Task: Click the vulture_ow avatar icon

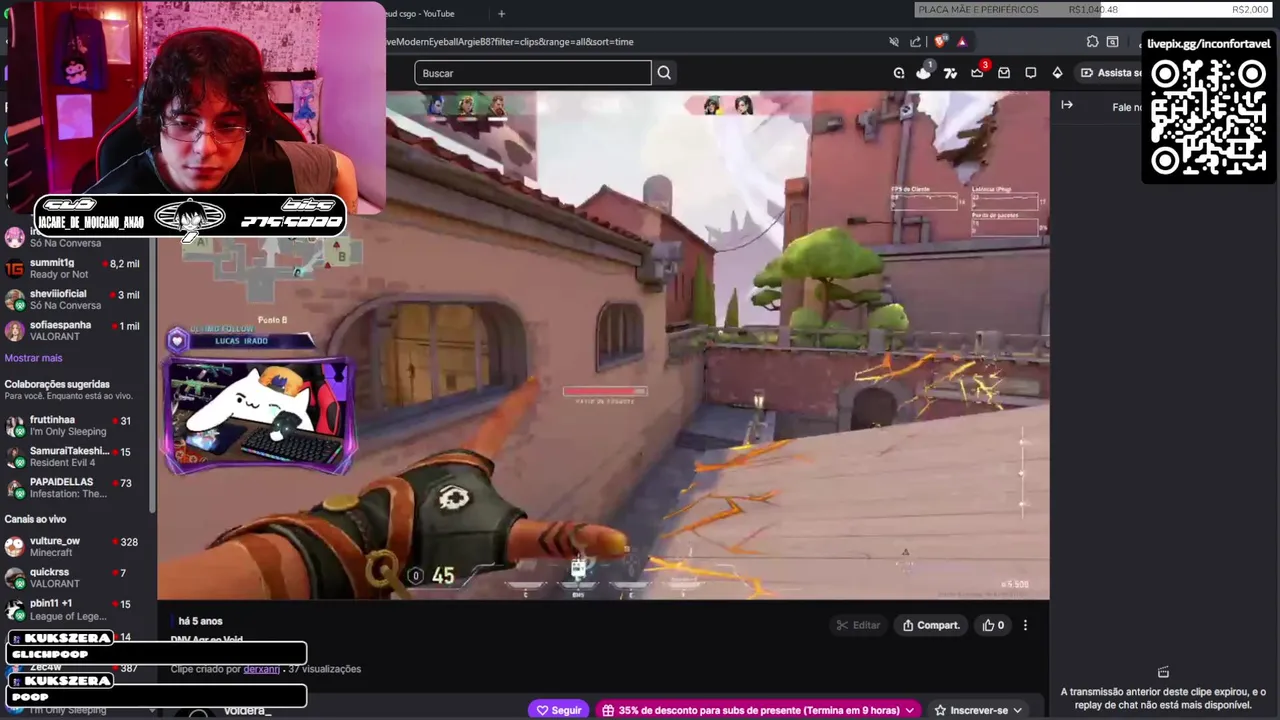Action: [x=14, y=547]
